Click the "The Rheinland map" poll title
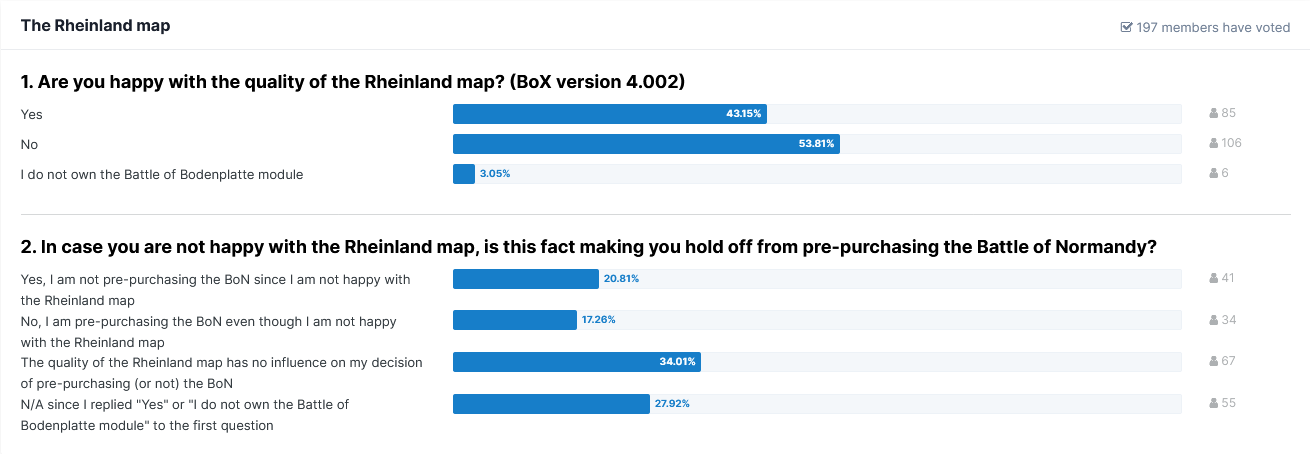The width and height of the screenshot is (1310, 454). pyautogui.click(x=95, y=26)
